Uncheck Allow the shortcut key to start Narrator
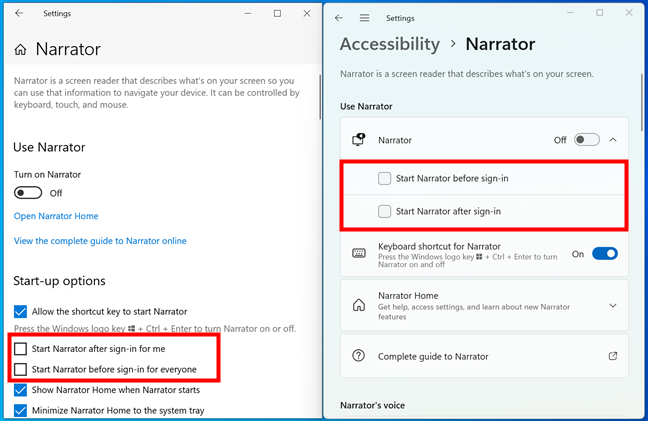This screenshot has height=421, width=648. [20, 312]
